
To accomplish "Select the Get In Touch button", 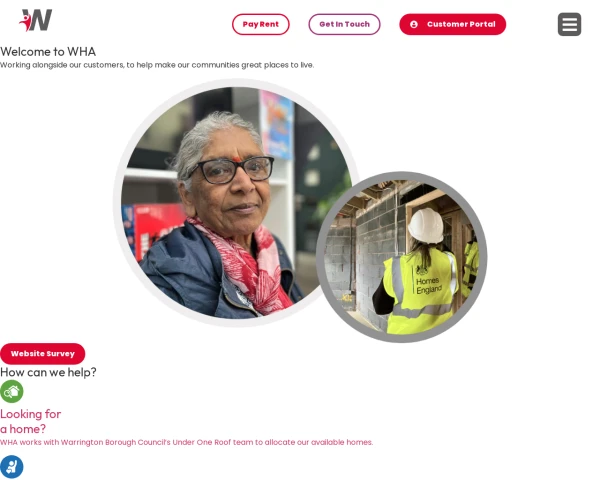I will click(x=344, y=24).
